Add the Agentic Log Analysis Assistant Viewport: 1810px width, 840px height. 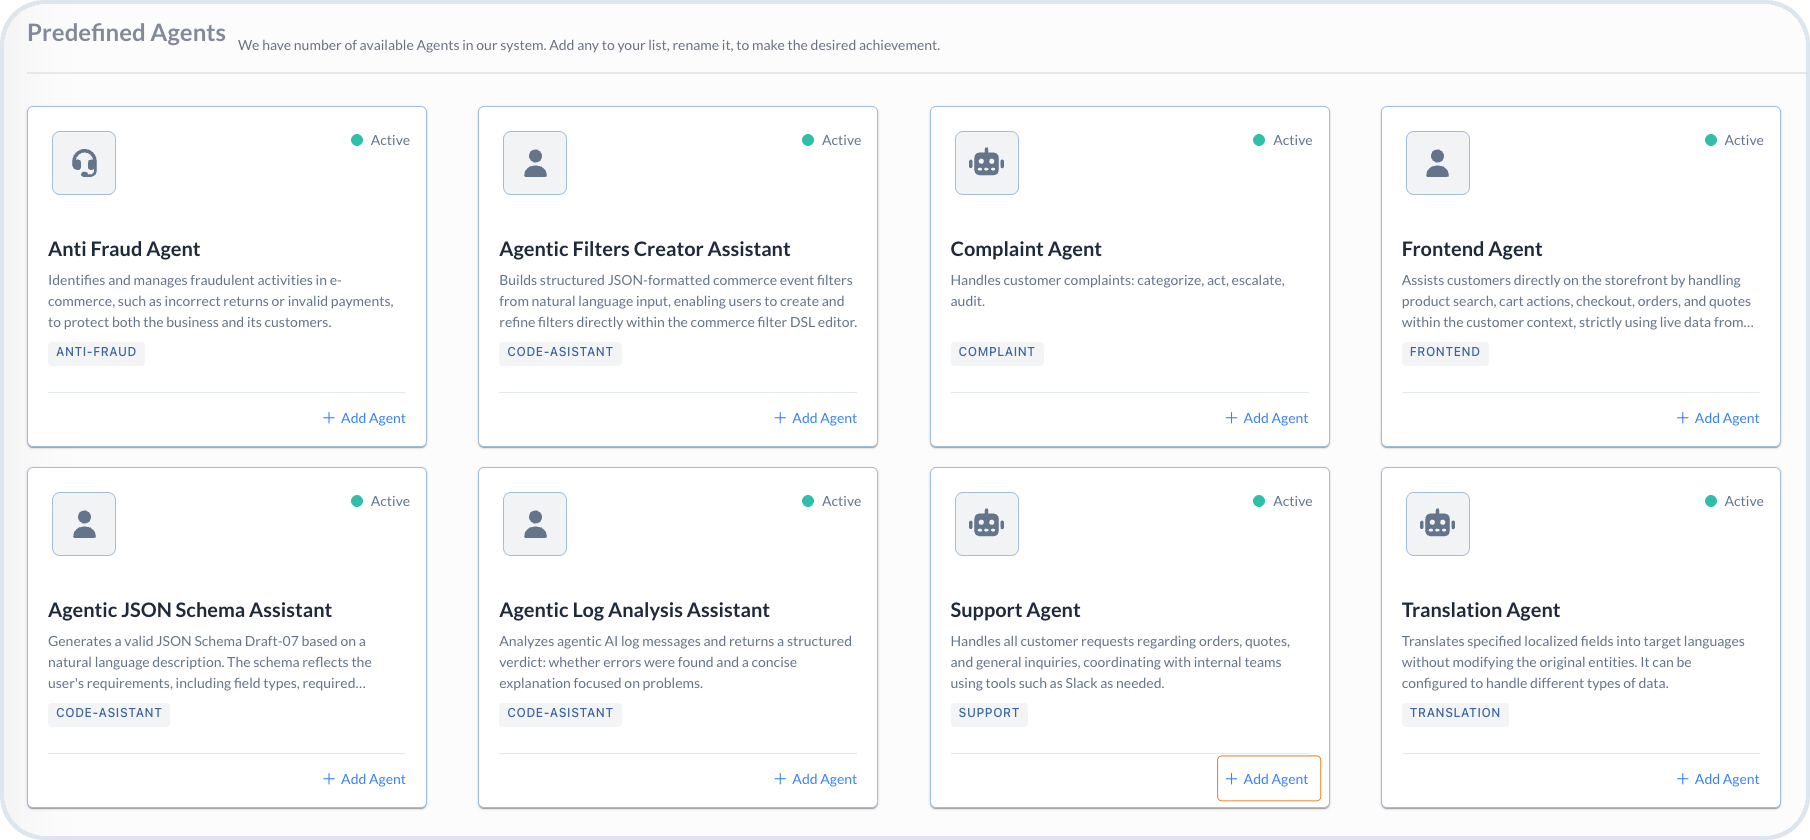[x=815, y=779]
